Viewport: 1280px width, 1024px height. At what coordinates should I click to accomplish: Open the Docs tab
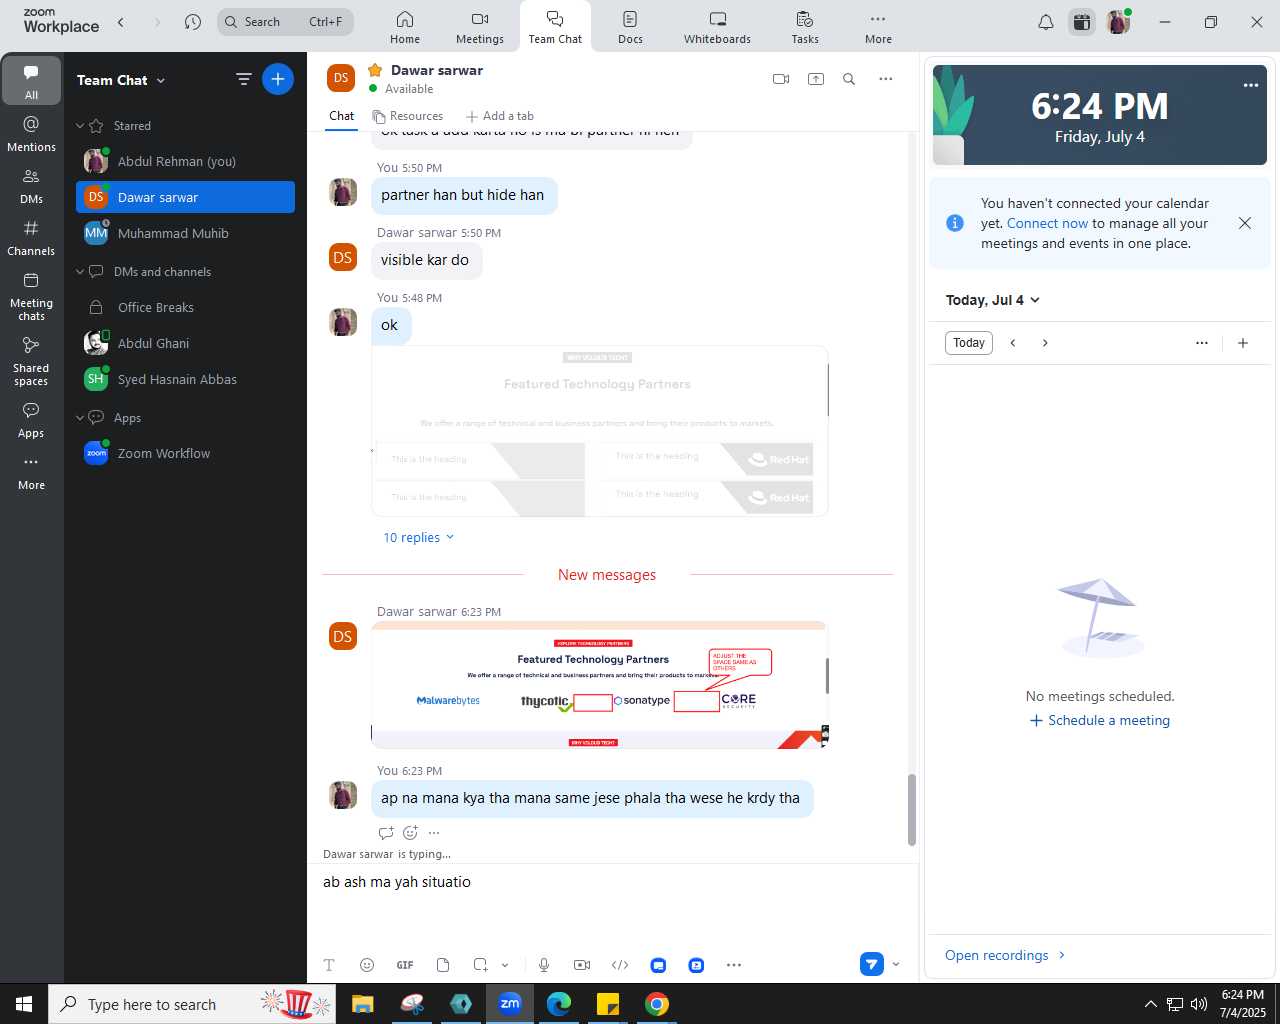(630, 27)
